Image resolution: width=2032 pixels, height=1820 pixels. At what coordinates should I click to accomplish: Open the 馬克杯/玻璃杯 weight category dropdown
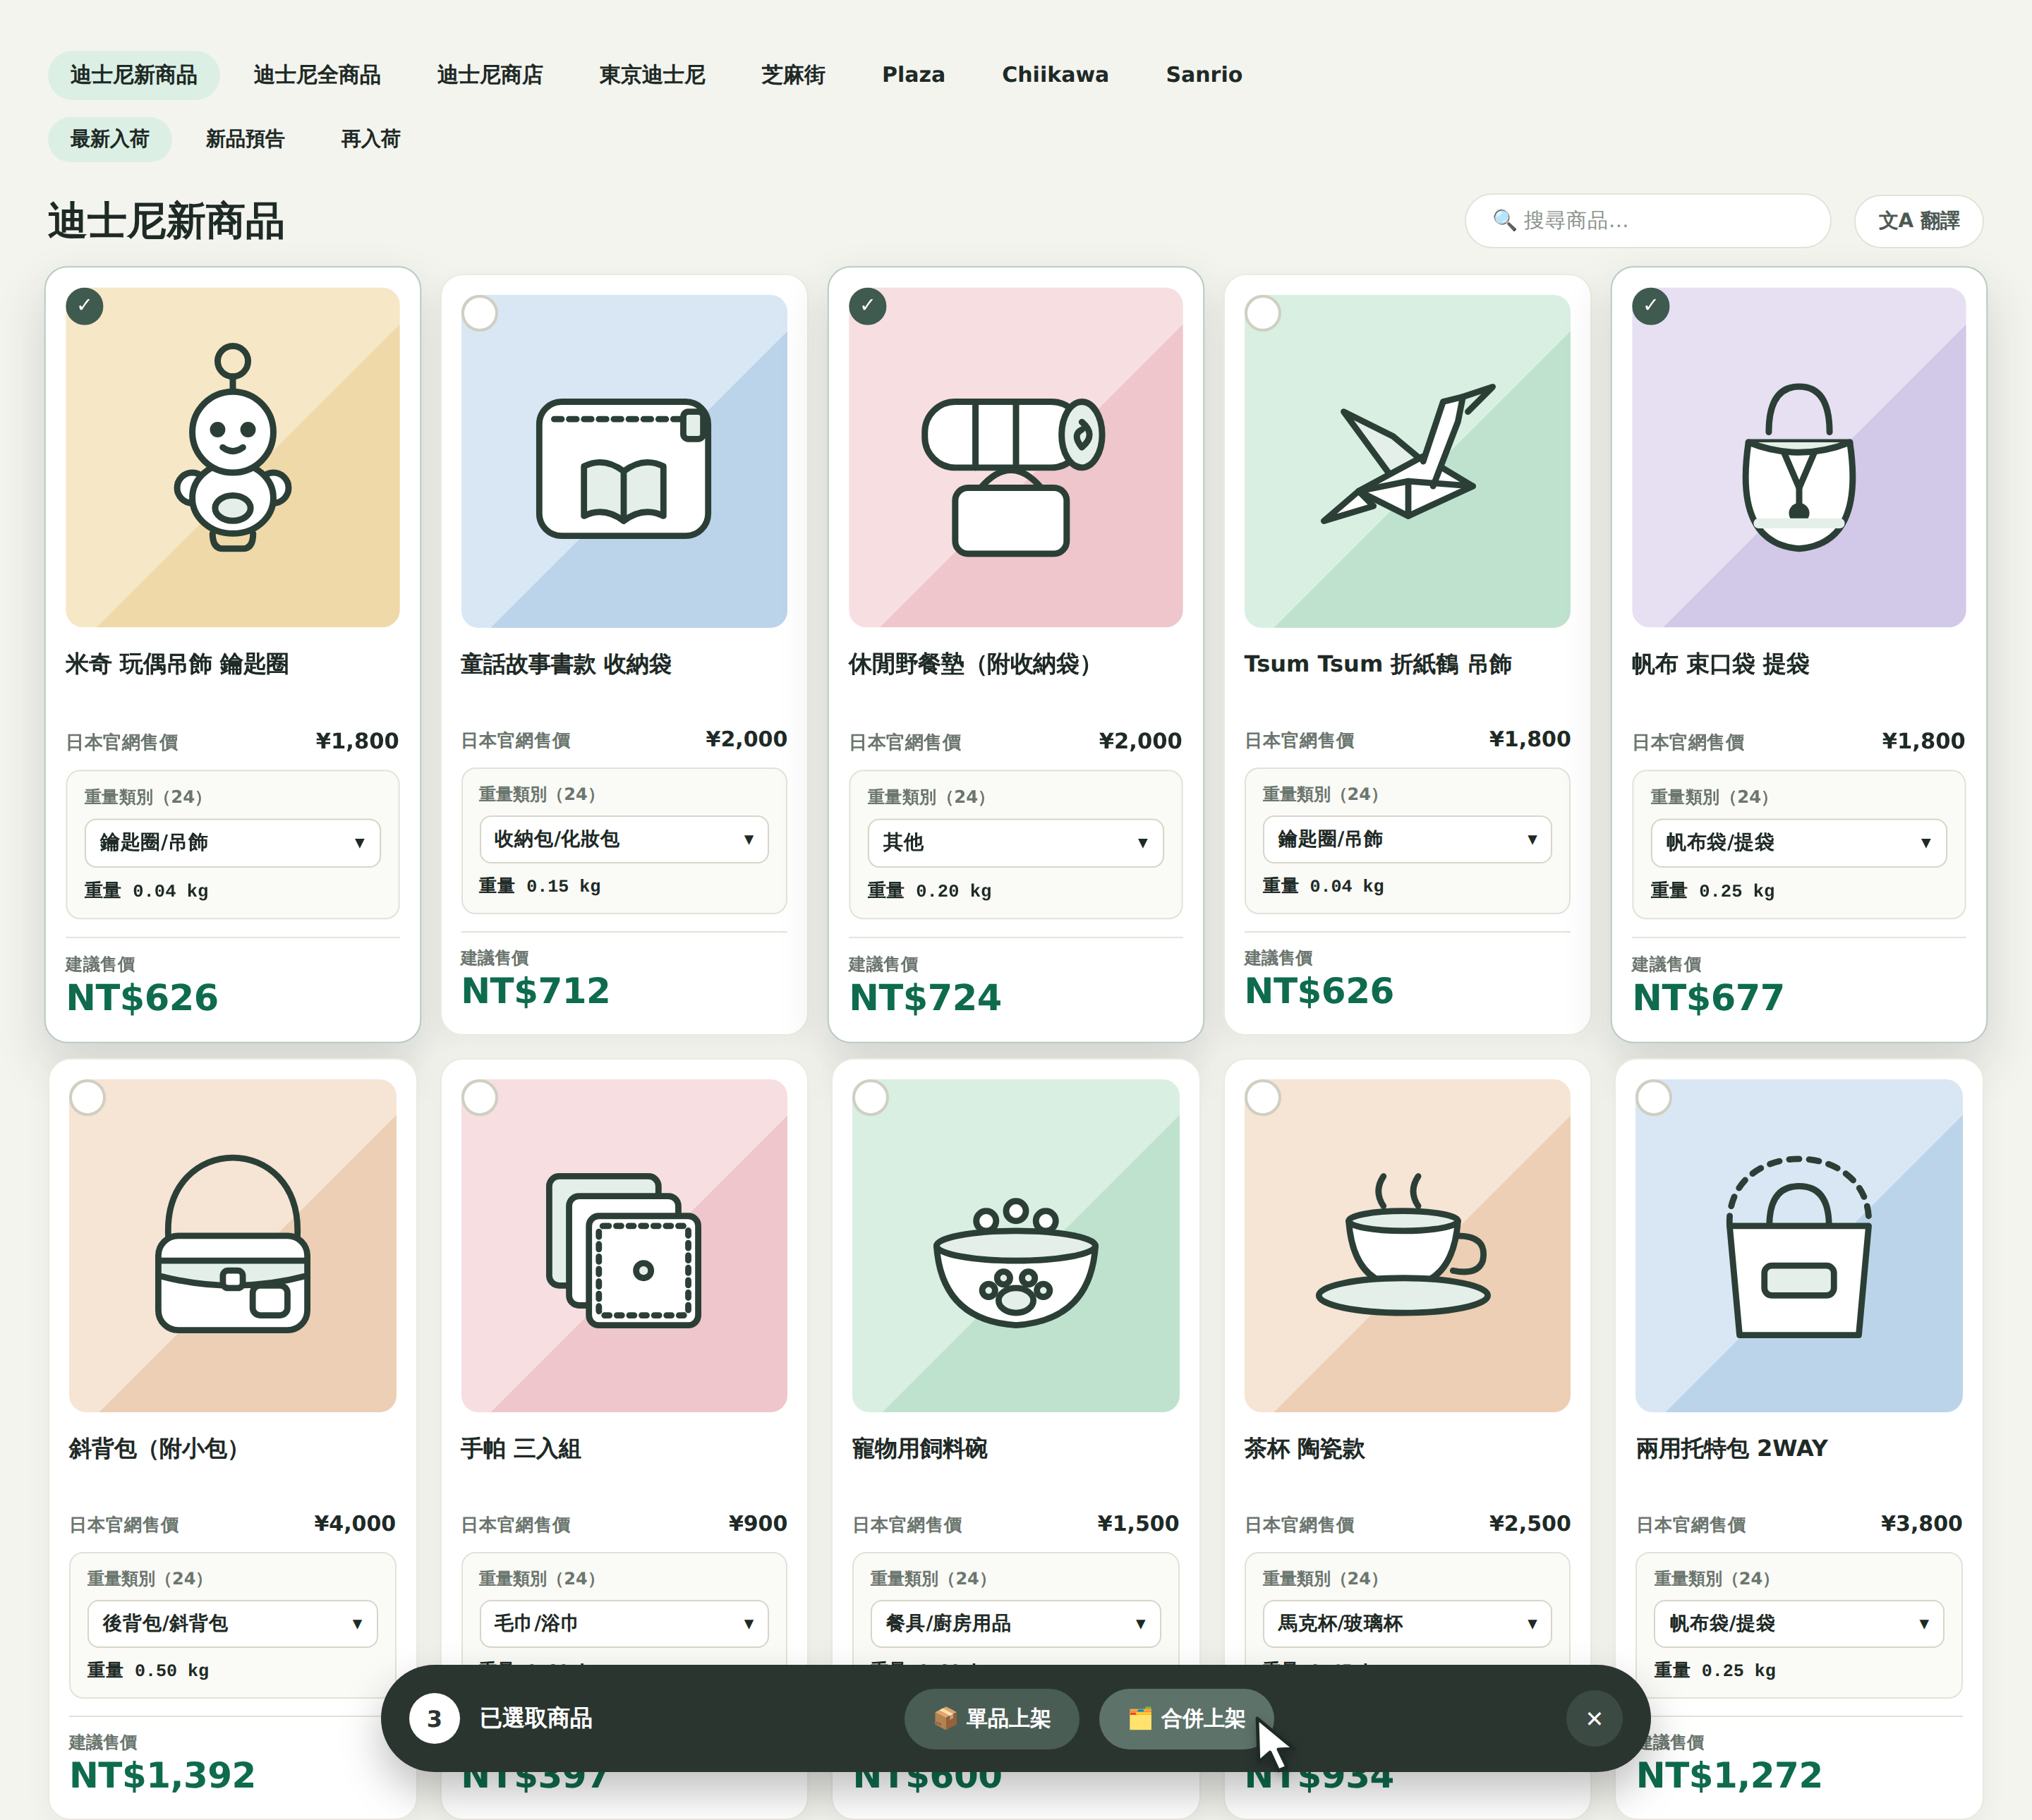[x=1407, y=1623]
